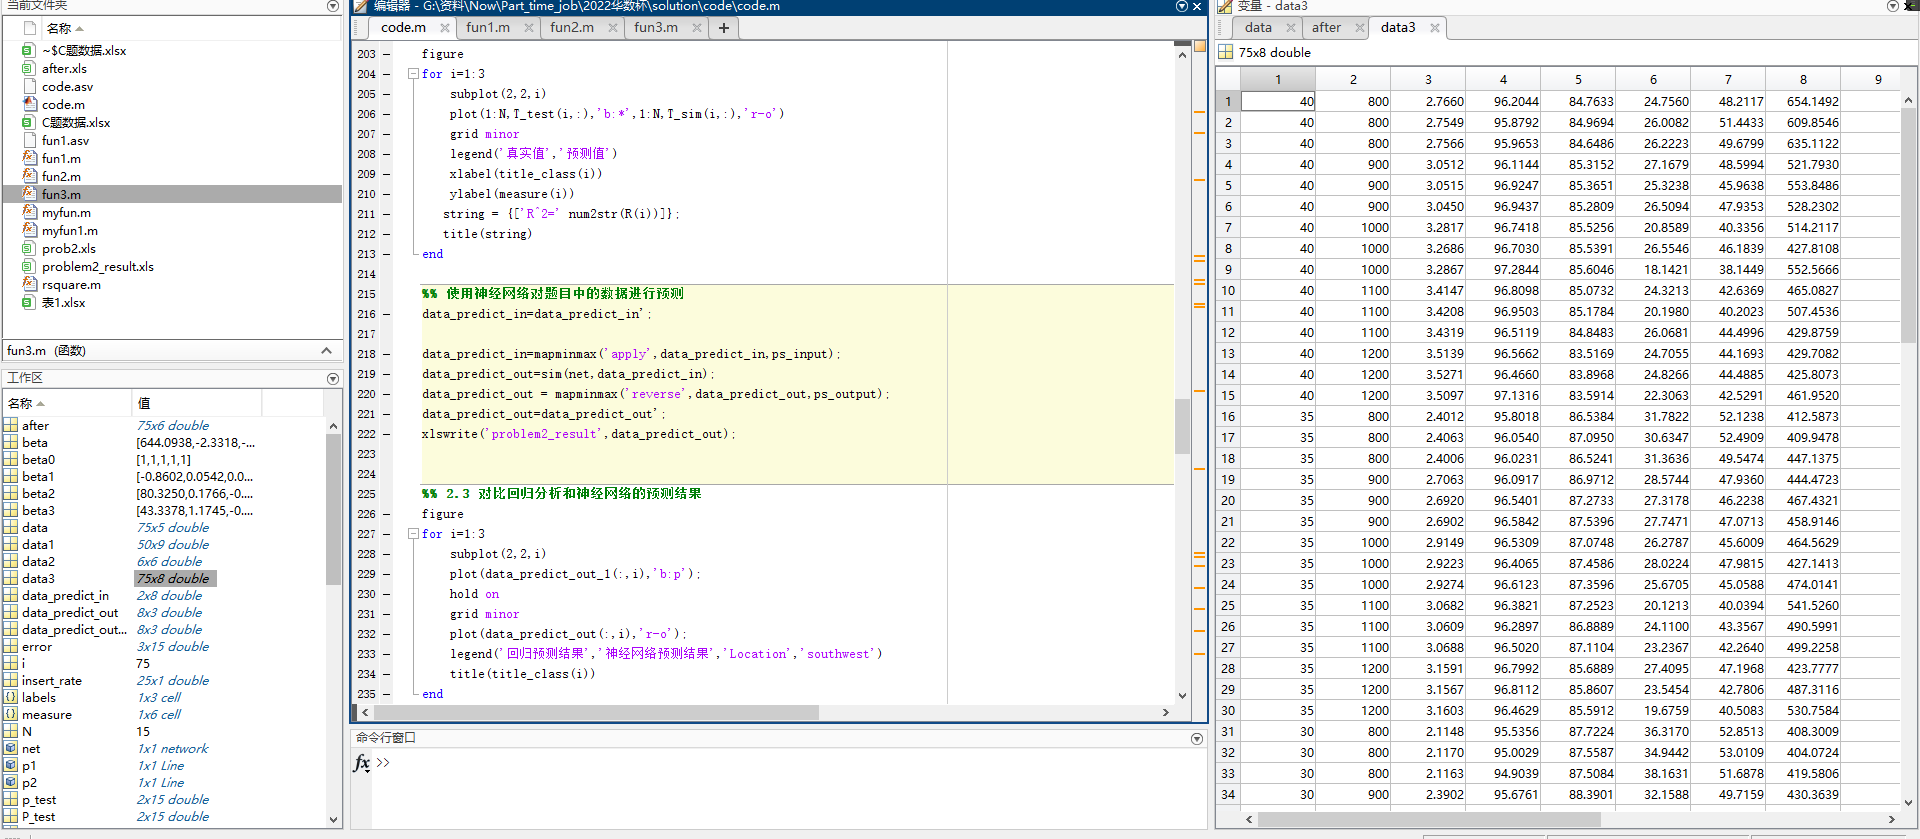Screen dimensions: 1920x839
Task: Open the code.m file in file list
Action: pos(63,104)
